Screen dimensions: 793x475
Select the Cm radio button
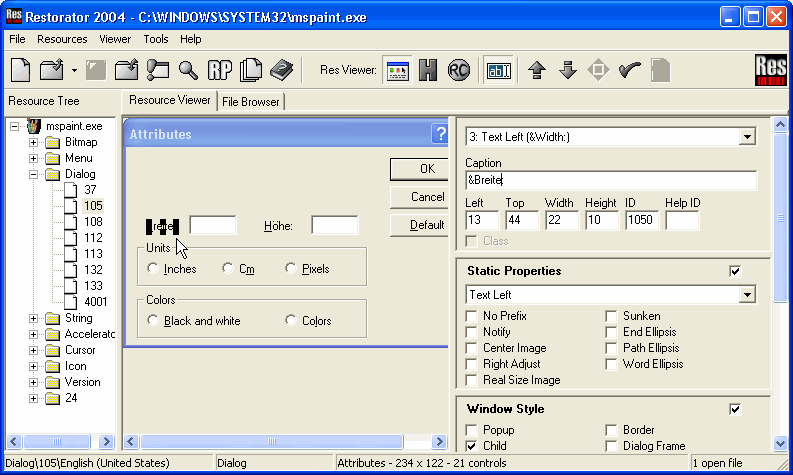(228, 268)
